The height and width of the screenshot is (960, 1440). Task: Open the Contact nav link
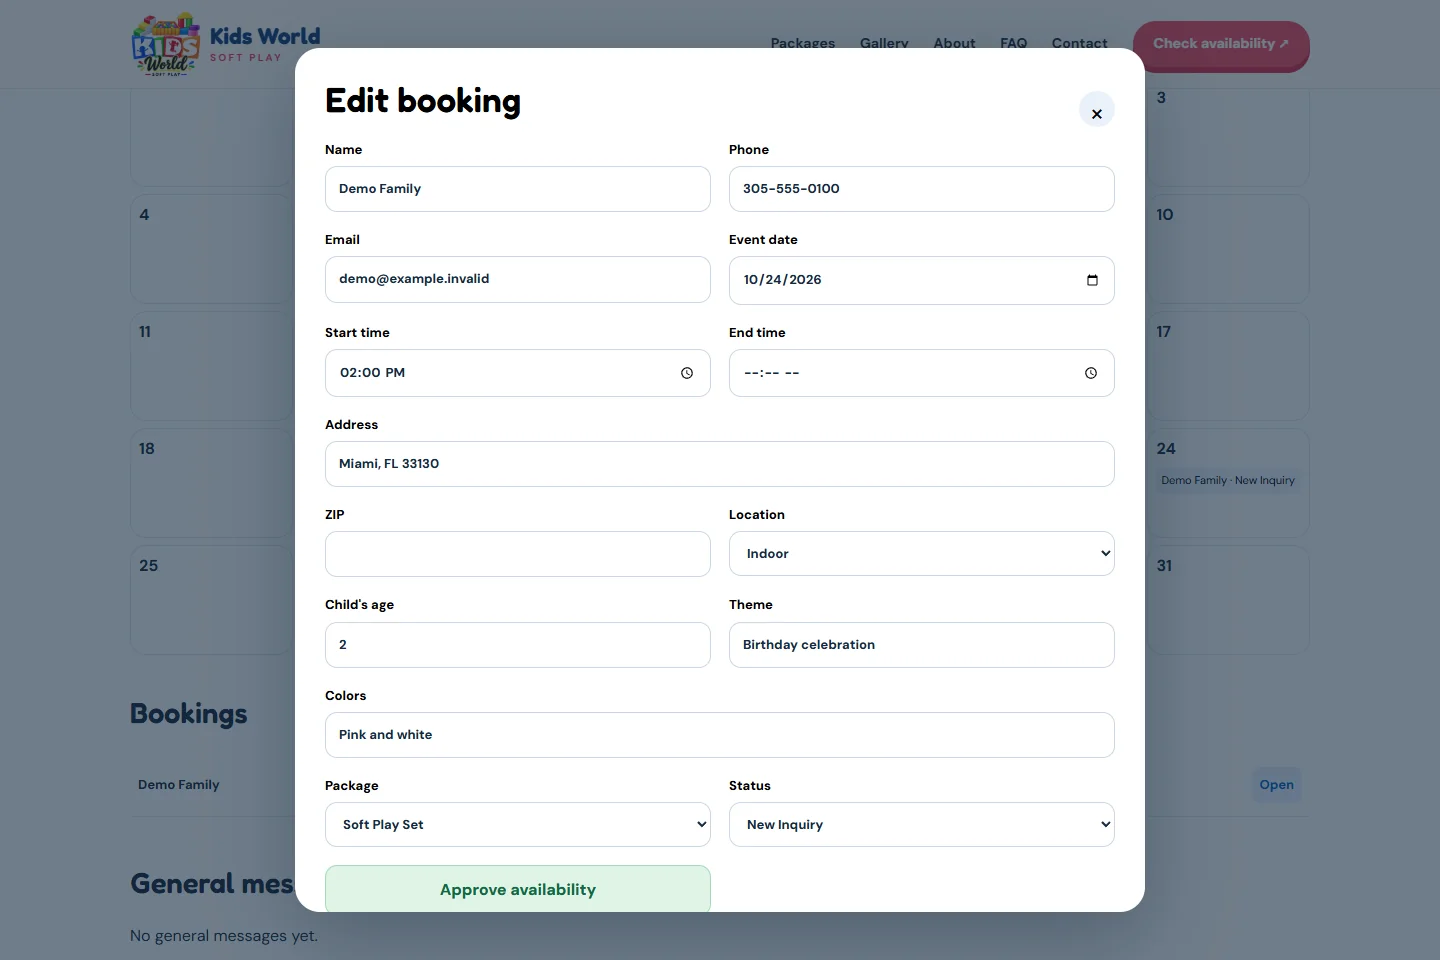point(1079,43)
